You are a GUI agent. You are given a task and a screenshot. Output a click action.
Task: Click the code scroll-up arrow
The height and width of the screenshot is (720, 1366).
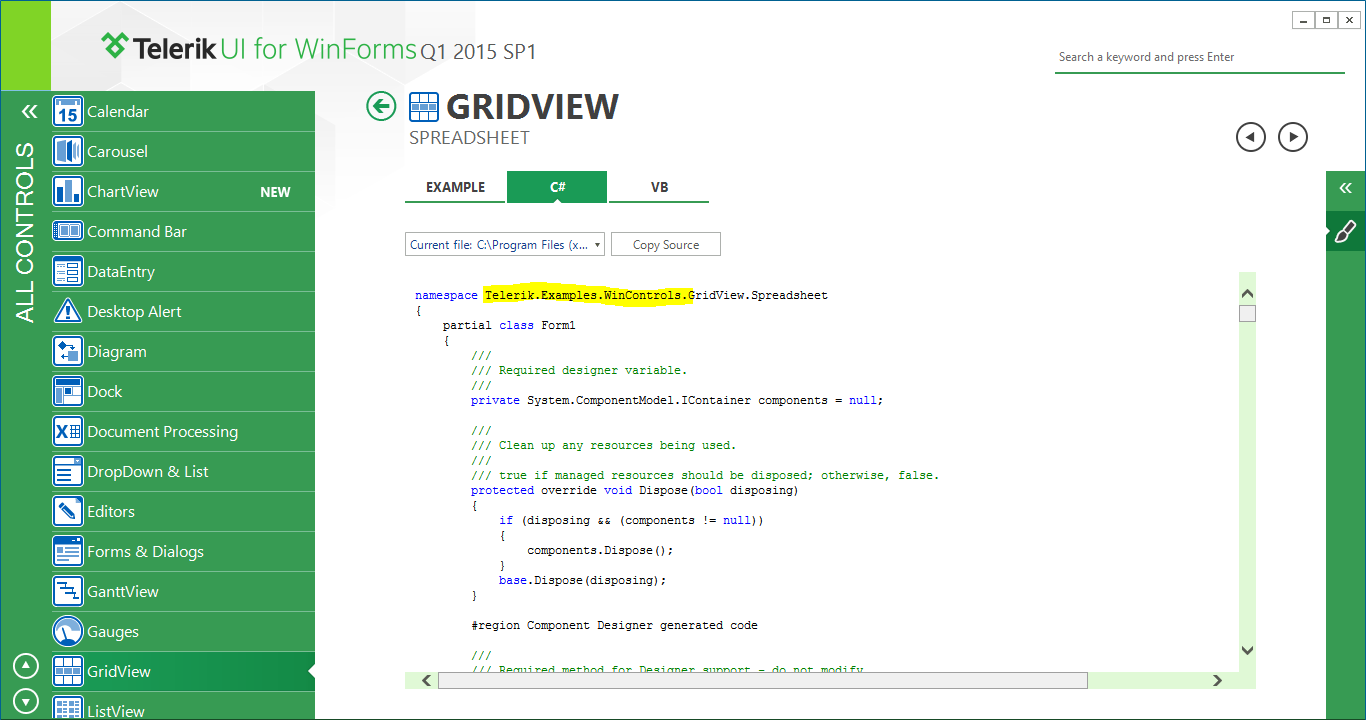[x=1247, y=294]
